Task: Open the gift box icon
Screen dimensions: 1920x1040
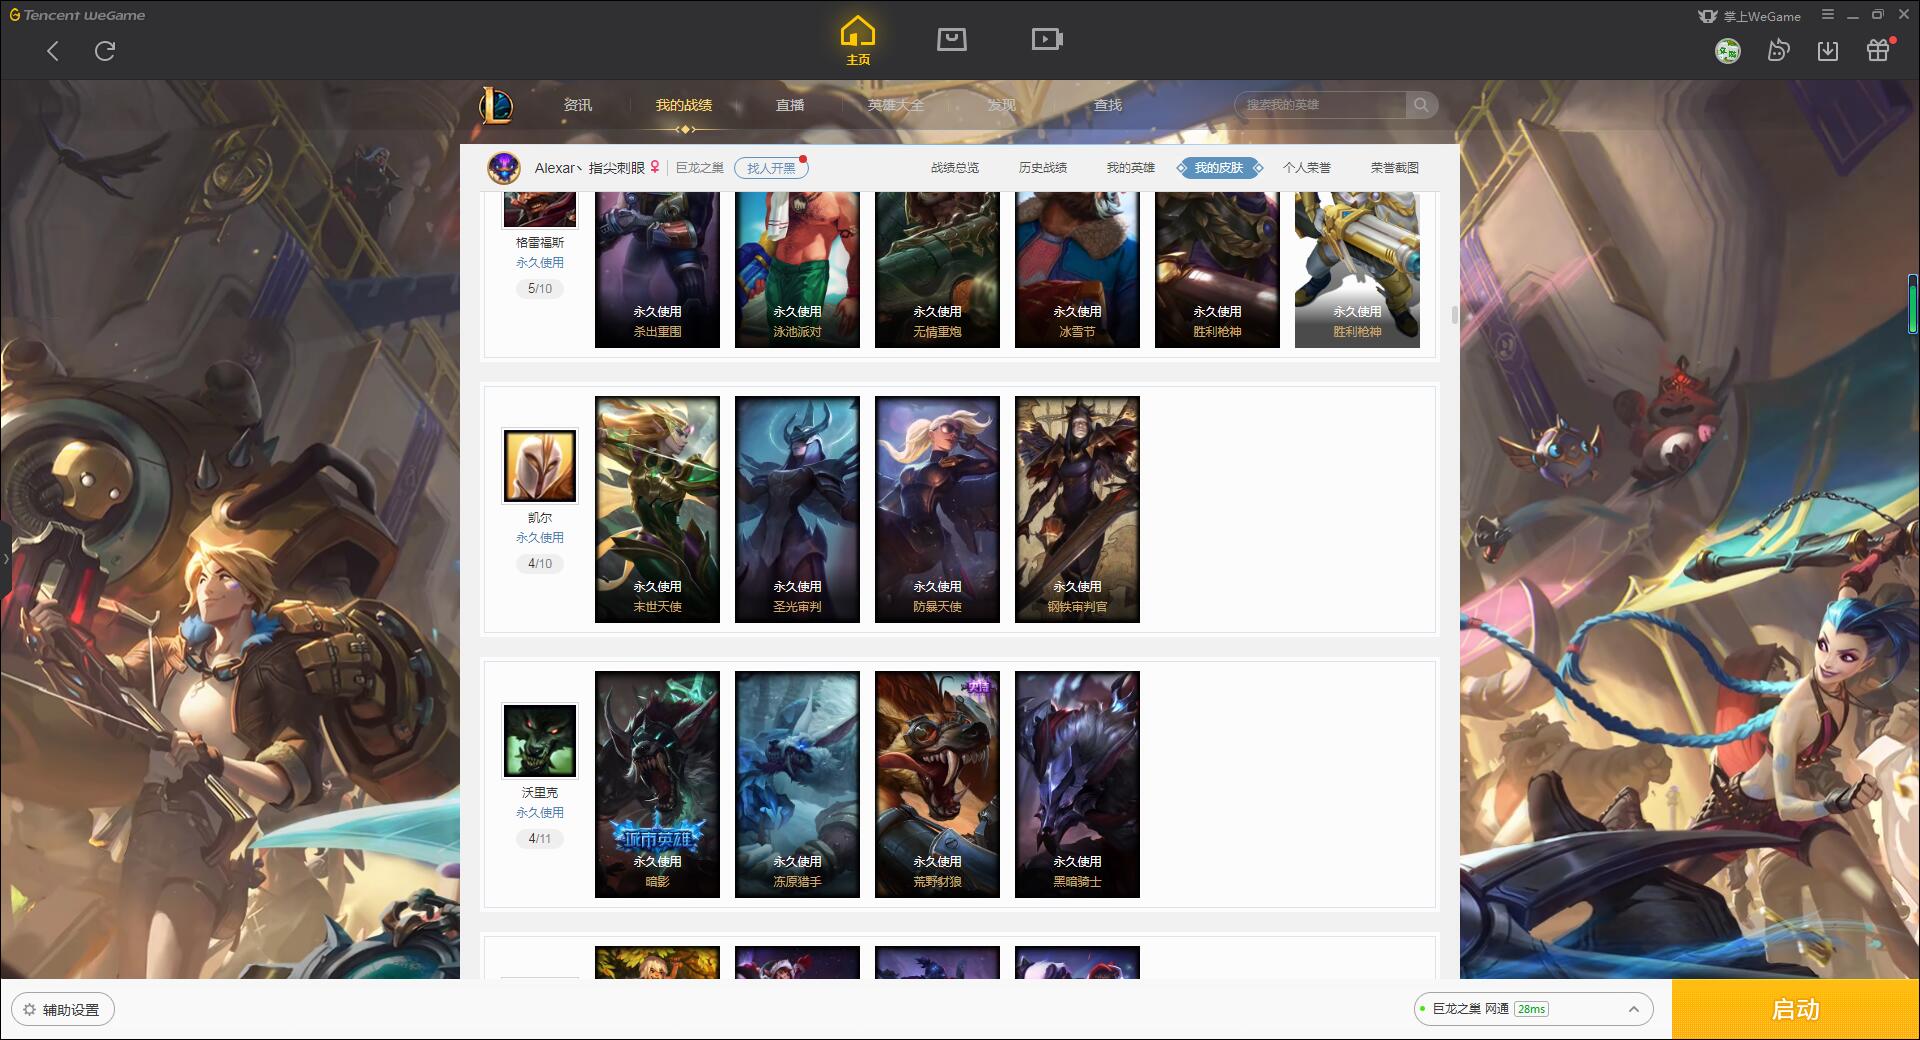Action: pyautogui.click(x=1879, y=50)
